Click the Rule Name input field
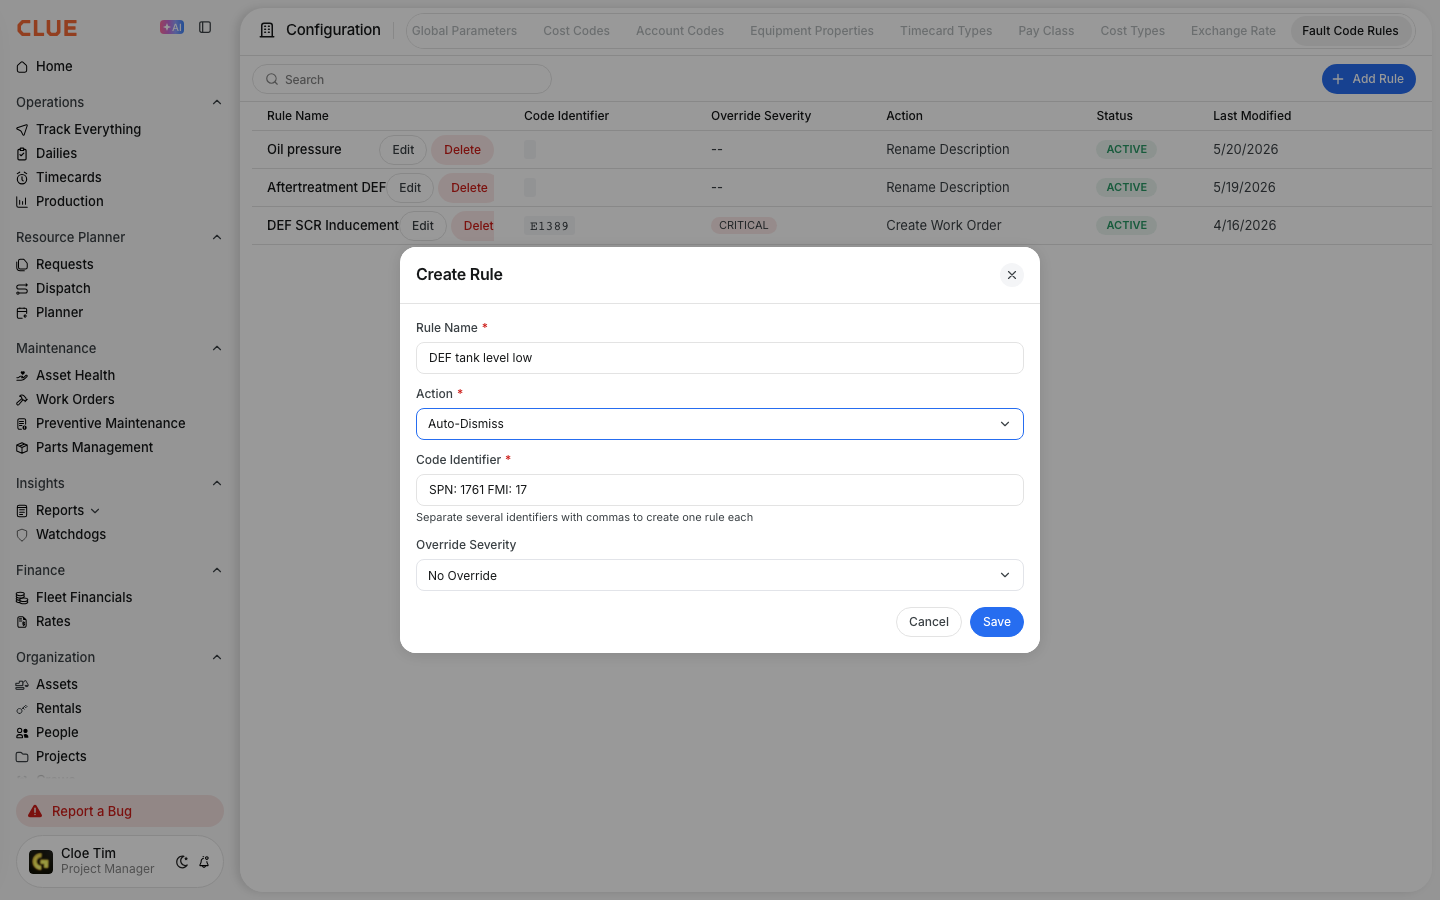The image size is (1440, 900). [720, 358]
